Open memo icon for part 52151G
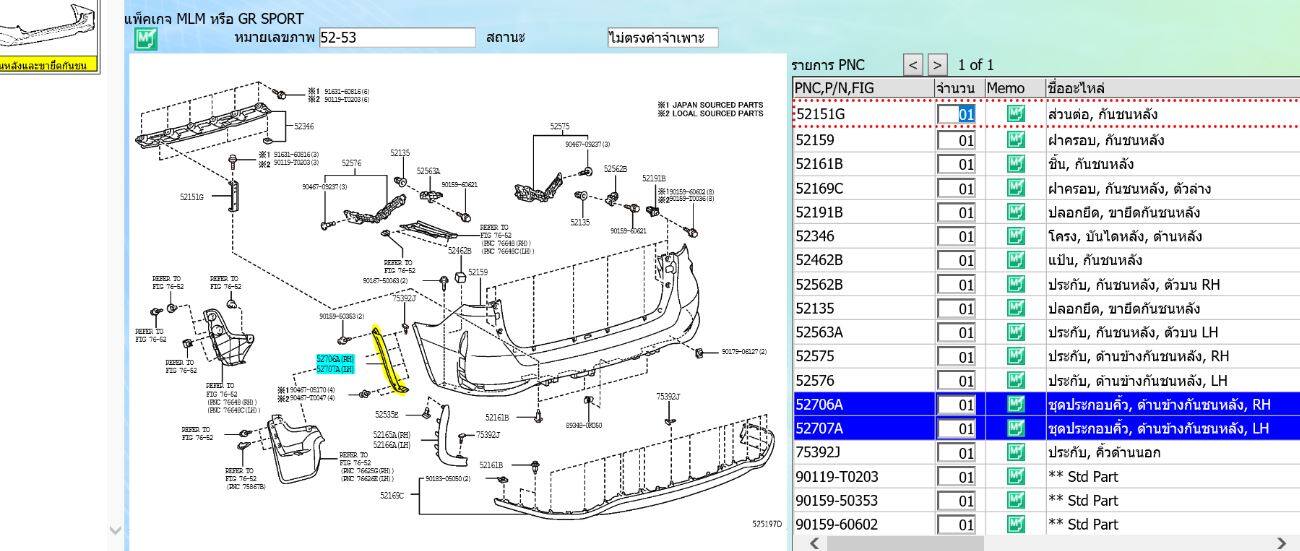 [x=1014, y=116]
